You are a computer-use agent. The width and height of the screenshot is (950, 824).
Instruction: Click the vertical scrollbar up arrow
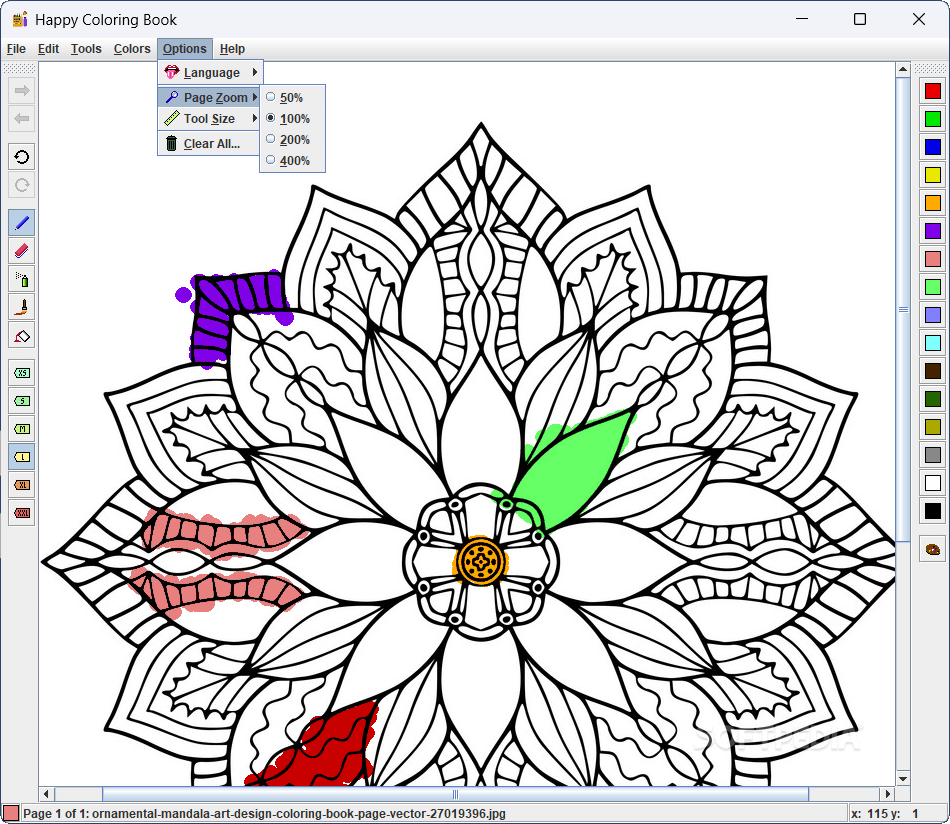point(903,69)
